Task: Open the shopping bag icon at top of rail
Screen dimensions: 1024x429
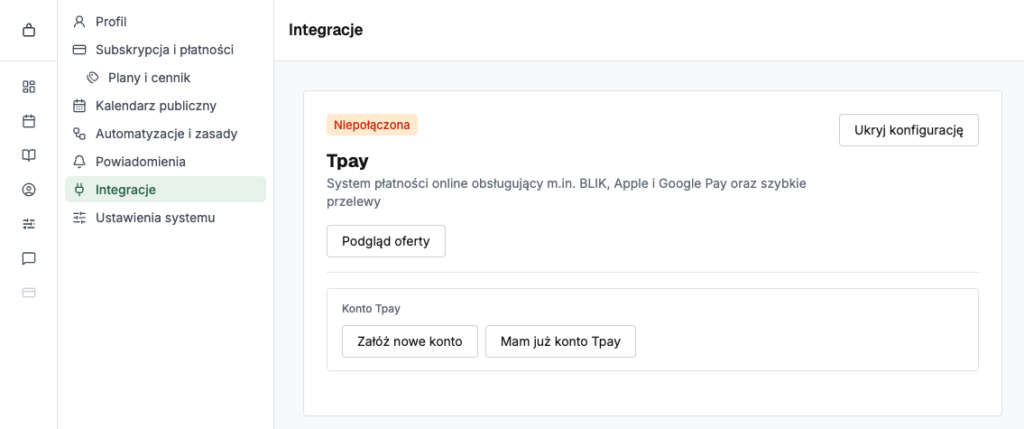Action: pyautogui.click(x=29, y=30)
